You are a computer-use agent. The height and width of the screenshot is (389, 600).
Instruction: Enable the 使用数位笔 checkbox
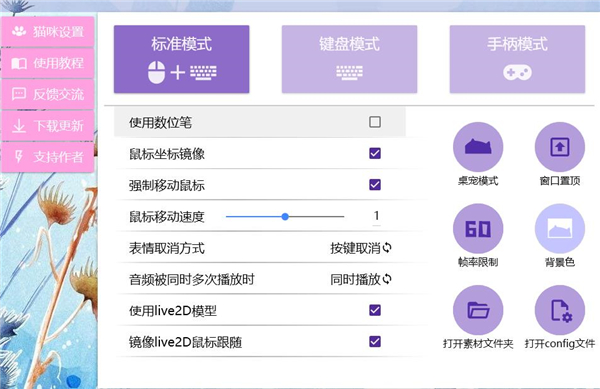[x=375, y=122]
